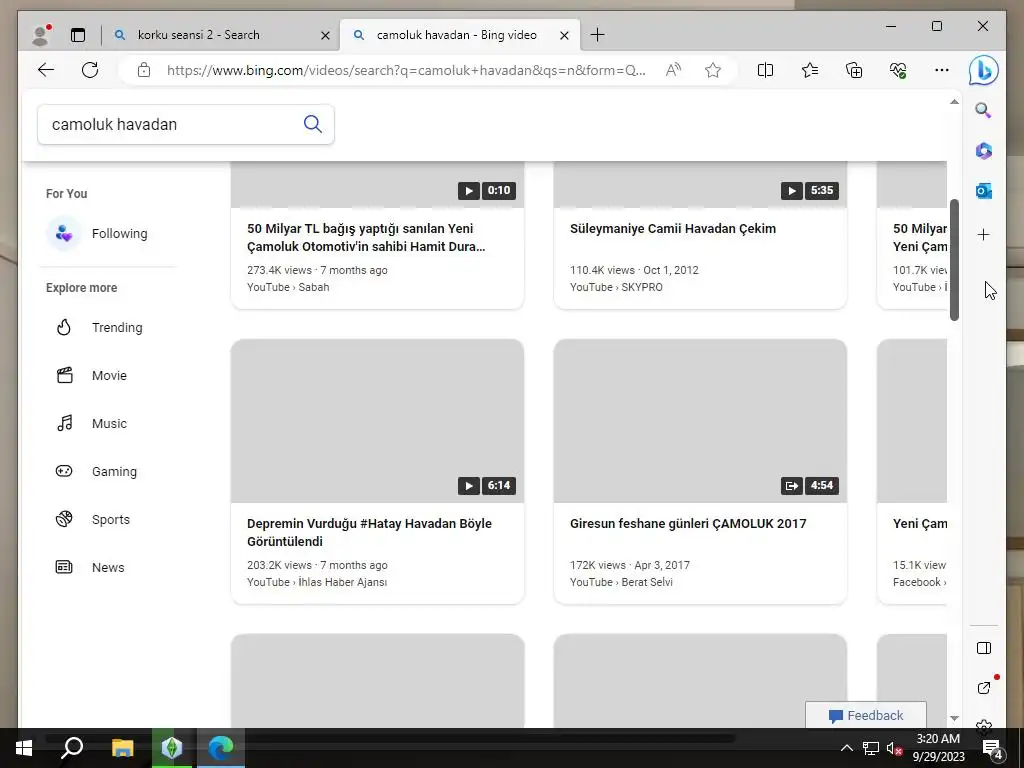1024x768 pixels.
Task: Open a new tab with the plus button
Action: coord(597,35)
